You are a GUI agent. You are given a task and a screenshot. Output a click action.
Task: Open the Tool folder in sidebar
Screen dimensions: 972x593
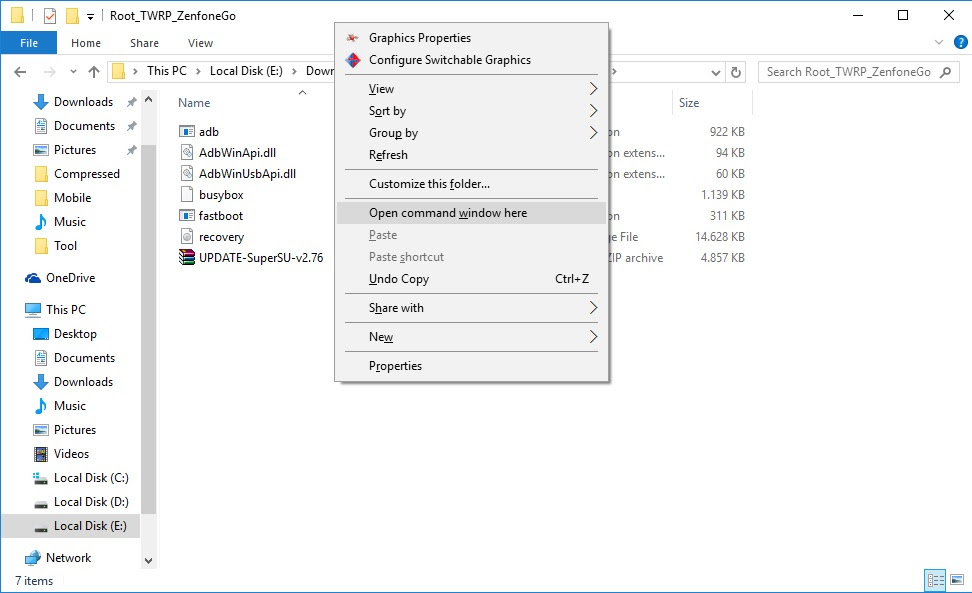coord(65,246)
